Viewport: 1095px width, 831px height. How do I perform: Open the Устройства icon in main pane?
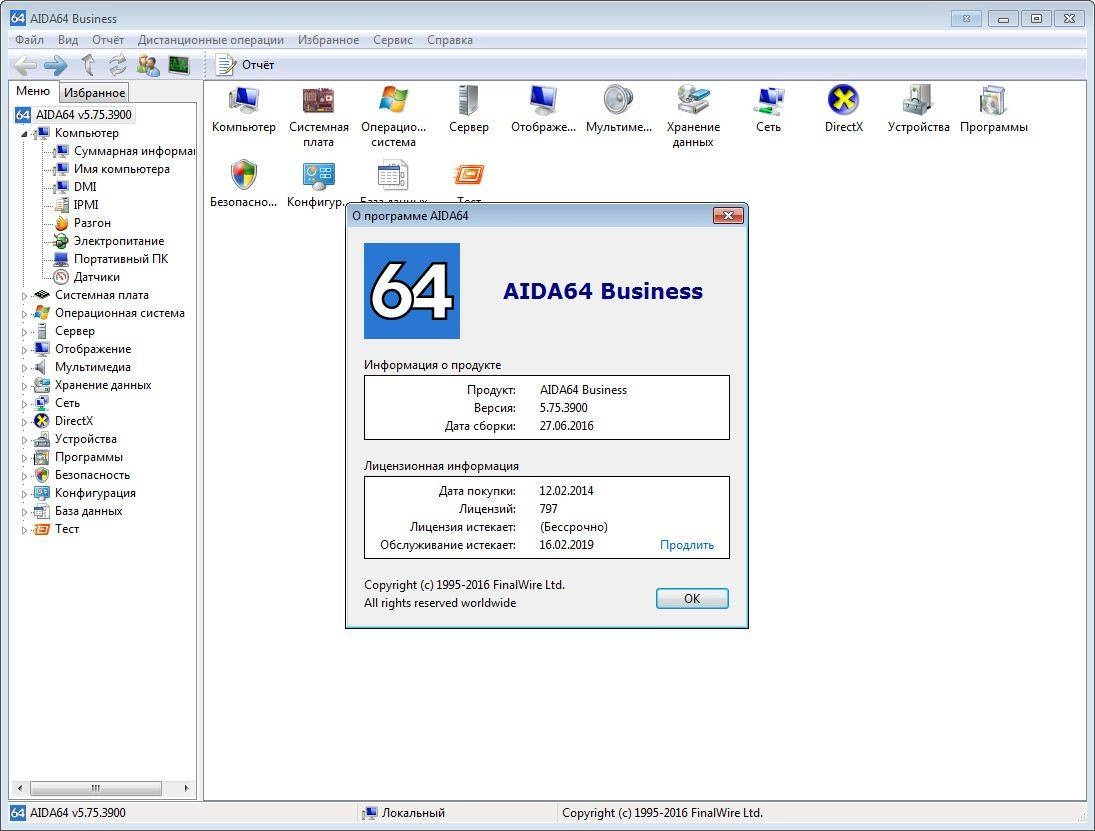pyautogui.click(x=918, y=109)
